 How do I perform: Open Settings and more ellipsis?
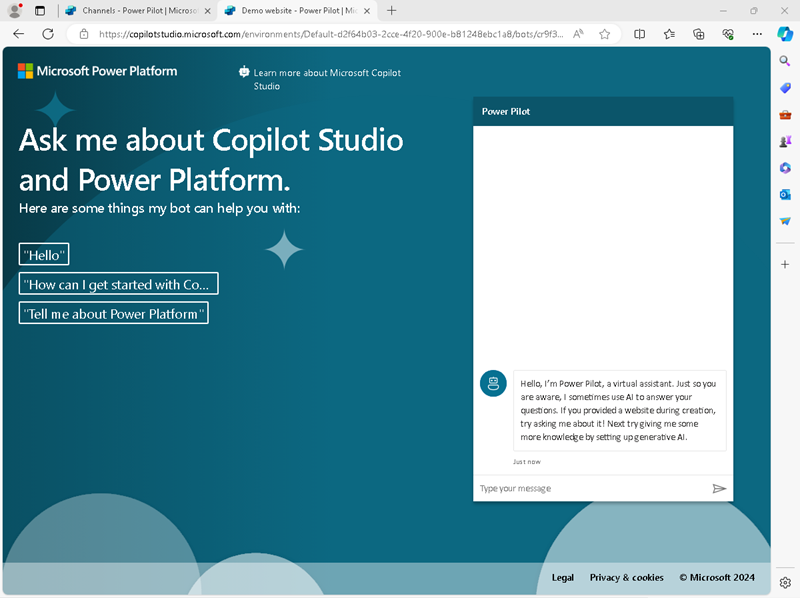pyautogui.click(x=757, y=34)
